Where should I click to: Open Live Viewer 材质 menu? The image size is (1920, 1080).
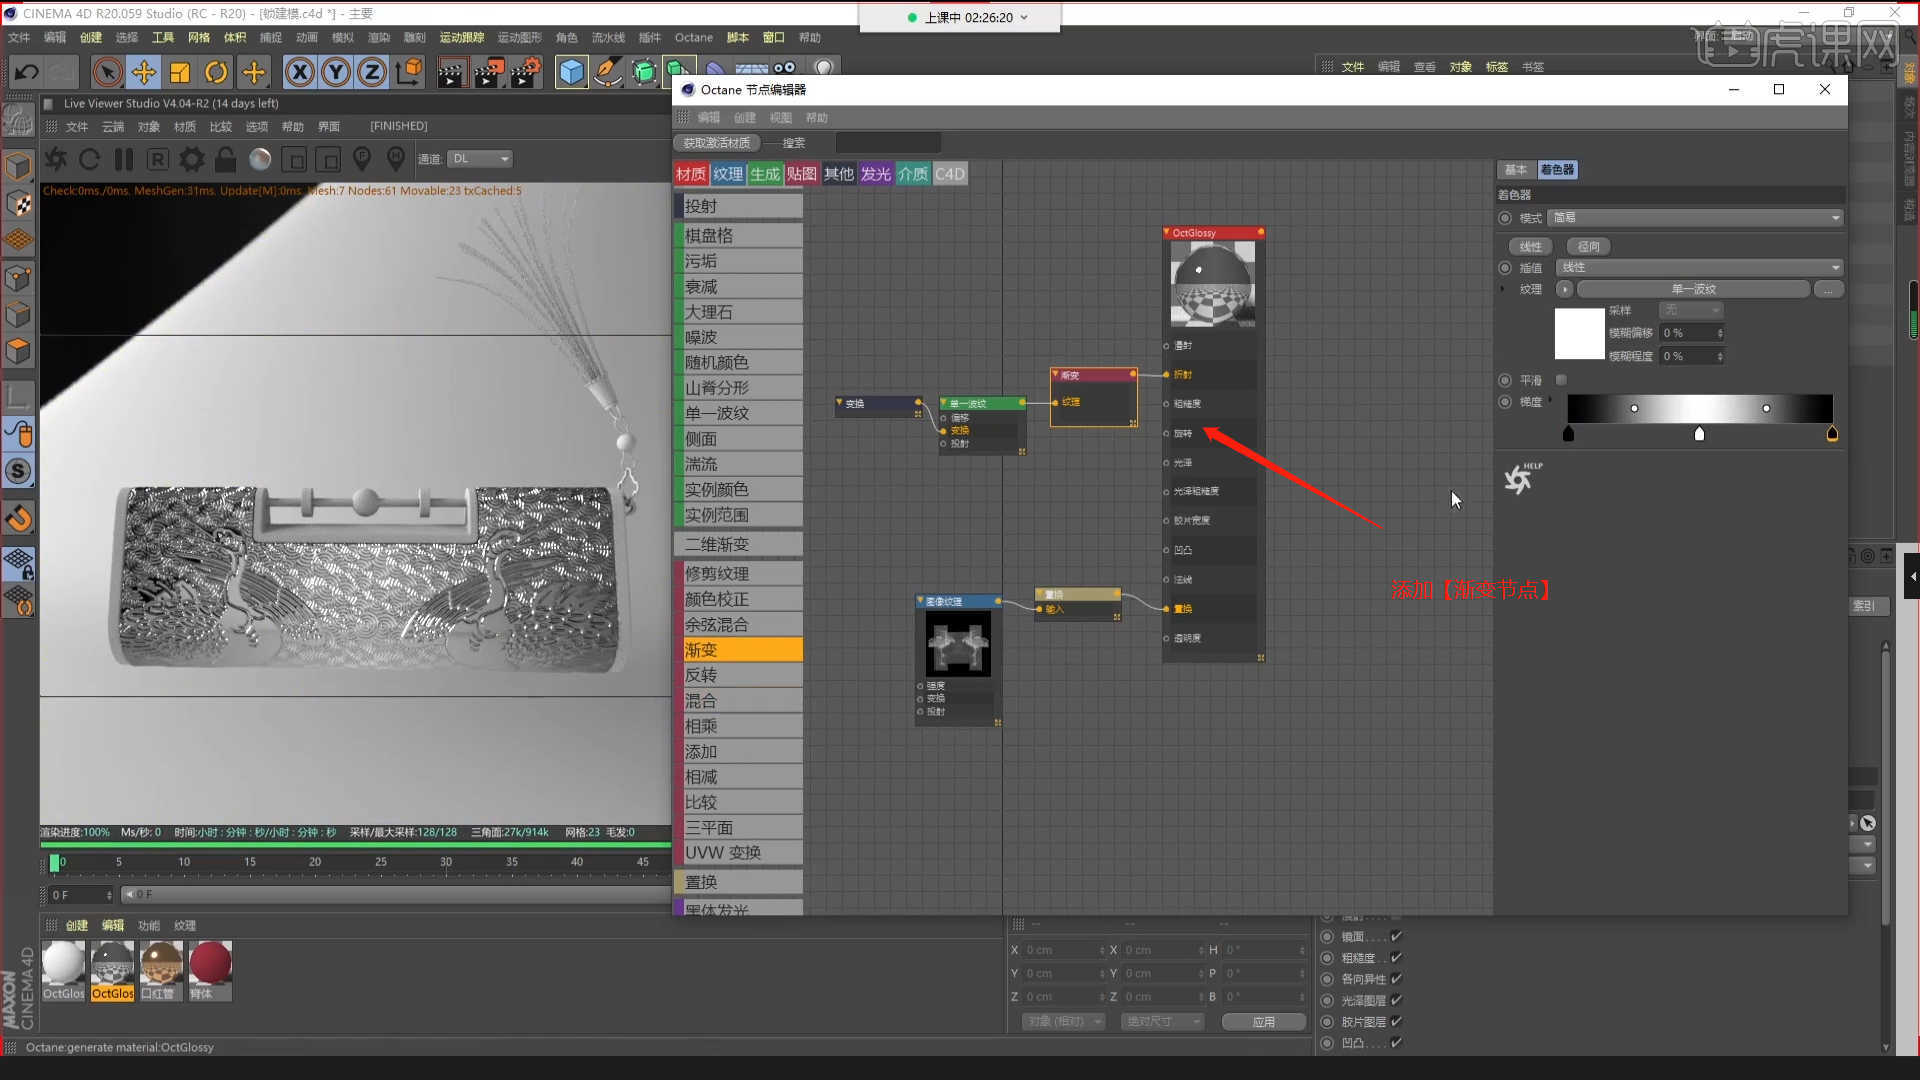185,126
